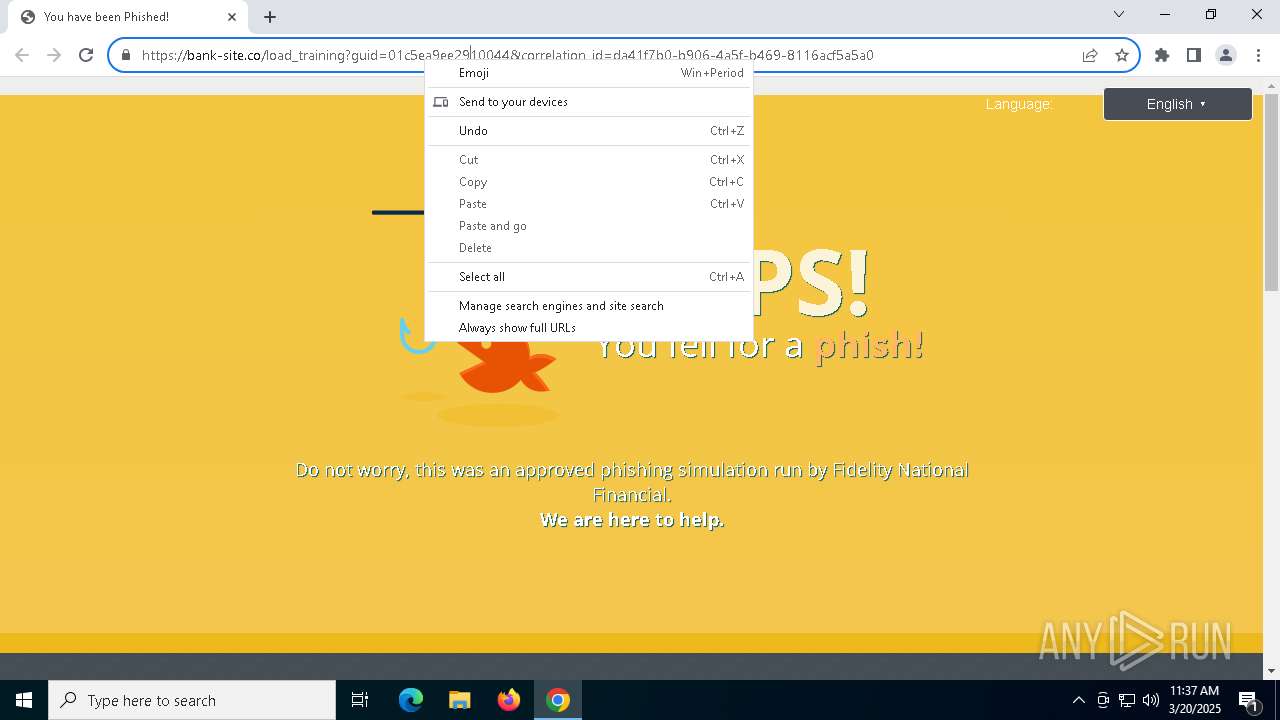Screen dimensions: 1280x720
Task: Click the share page icon in address bar
Action: (1090, 55)
